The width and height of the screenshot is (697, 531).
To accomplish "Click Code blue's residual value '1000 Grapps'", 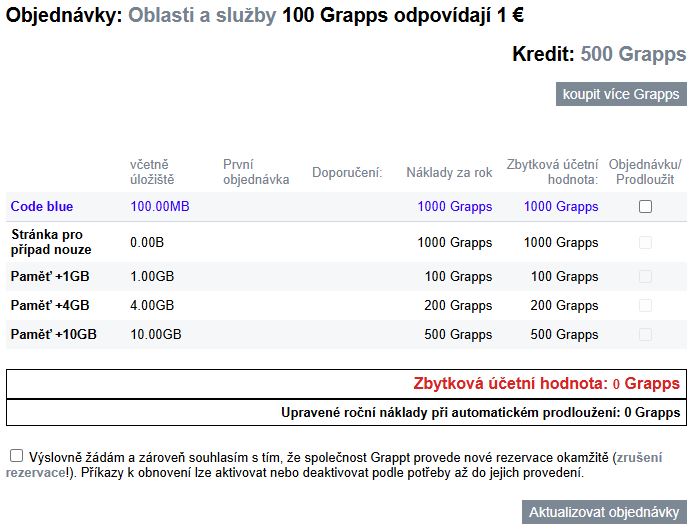I will click(561, 206).
